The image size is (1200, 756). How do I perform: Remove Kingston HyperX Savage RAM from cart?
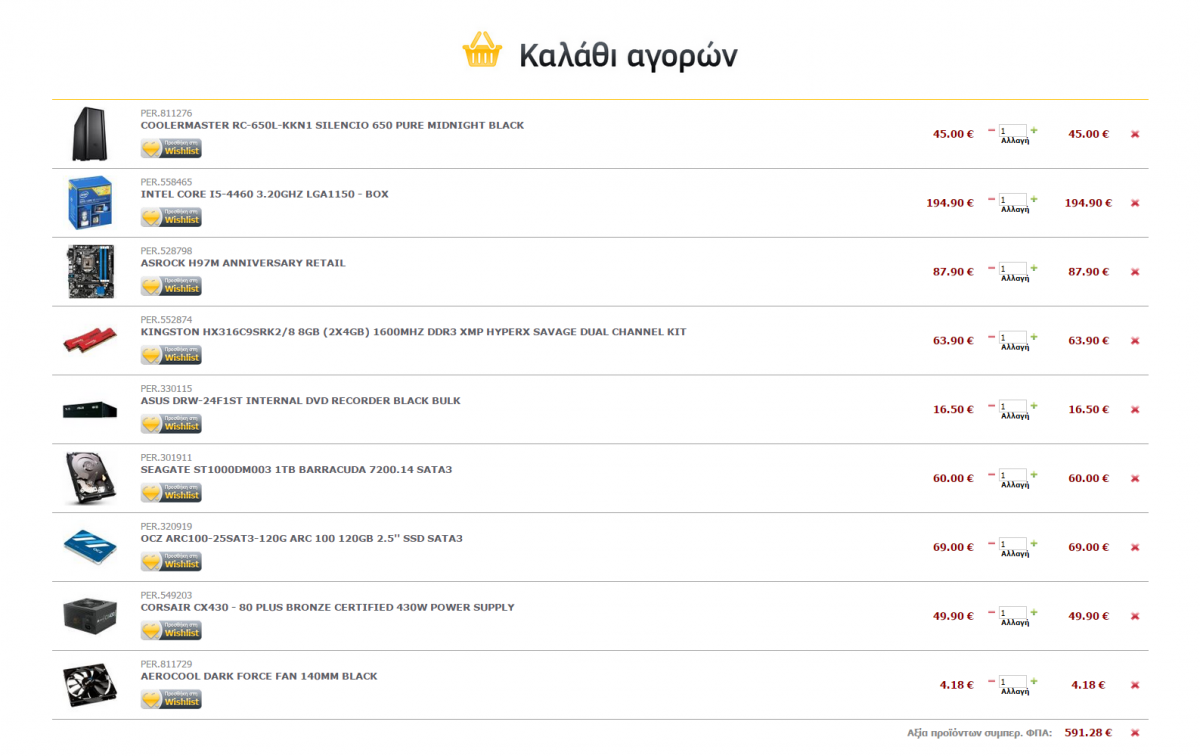[1135, 341]
